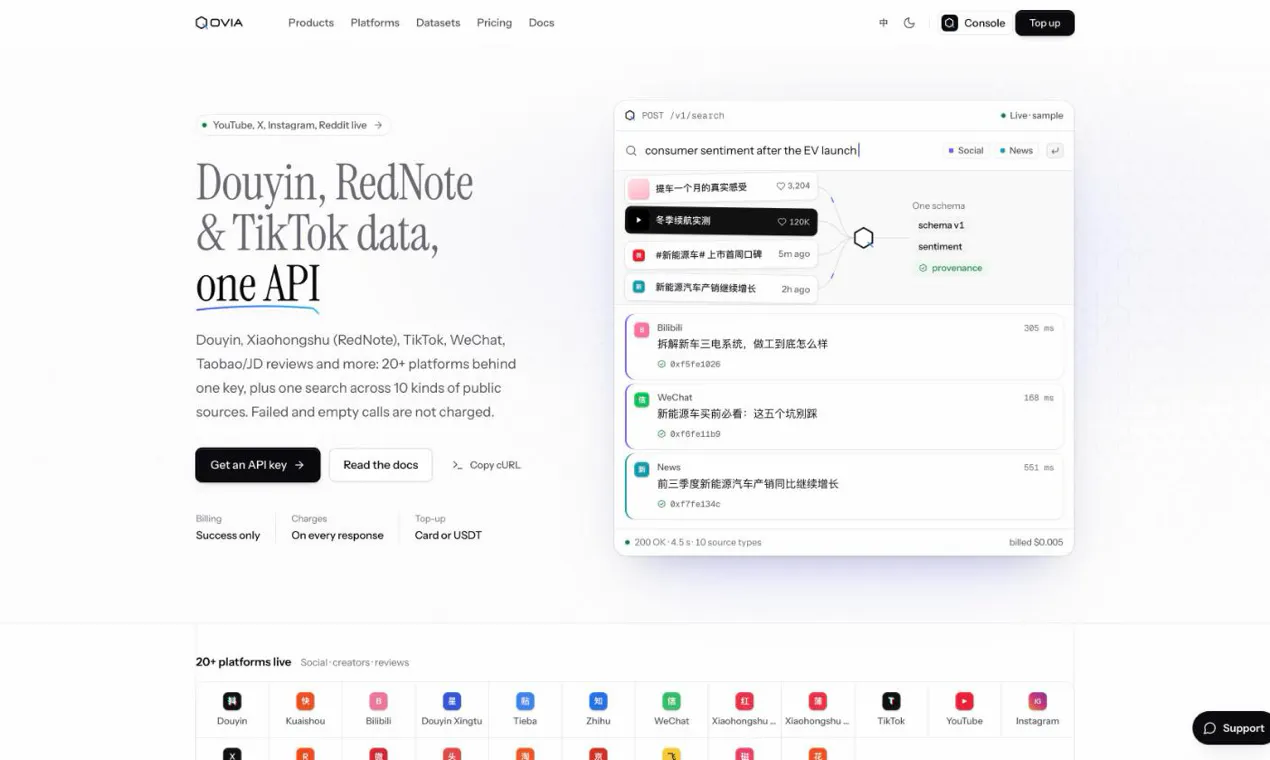Switch language with the 中 icon
This screenshot has width=1270, height=760.
[x=883, y=23]
